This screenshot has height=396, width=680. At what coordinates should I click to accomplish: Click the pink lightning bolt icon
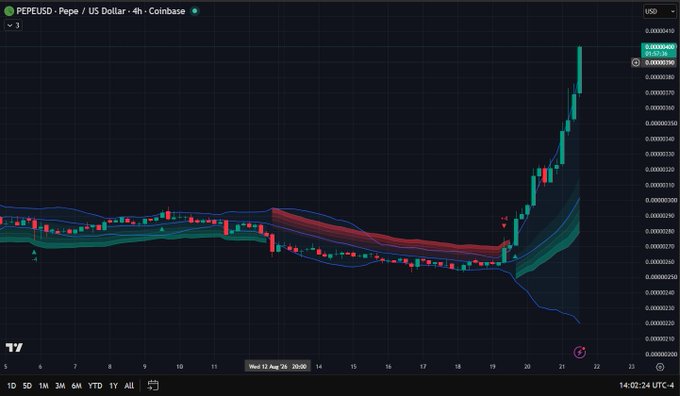click(x=580, y=352)
